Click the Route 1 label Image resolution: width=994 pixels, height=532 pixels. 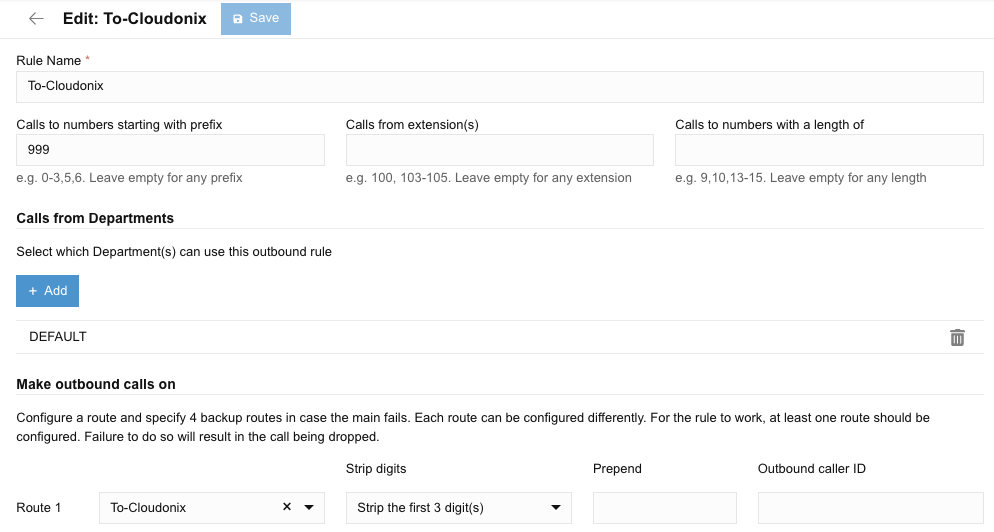pyautogui.click(x=39, y=508)
